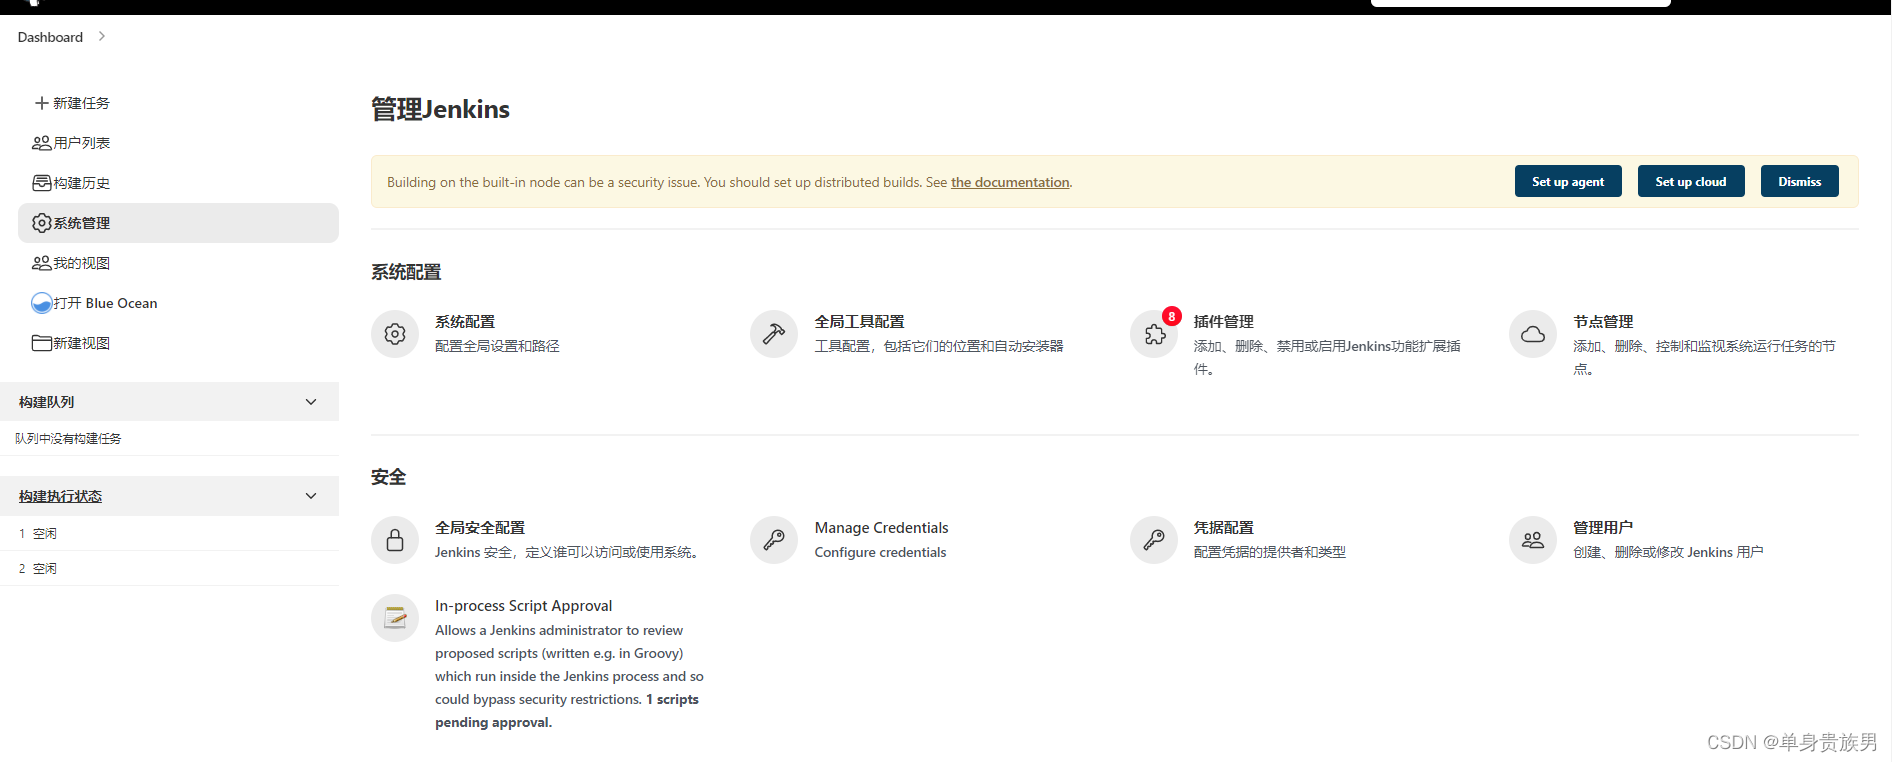Screen dimensions: 1892x762
Task: Click the cloud icon of 节点管理
Action: tap(1533, 334)
